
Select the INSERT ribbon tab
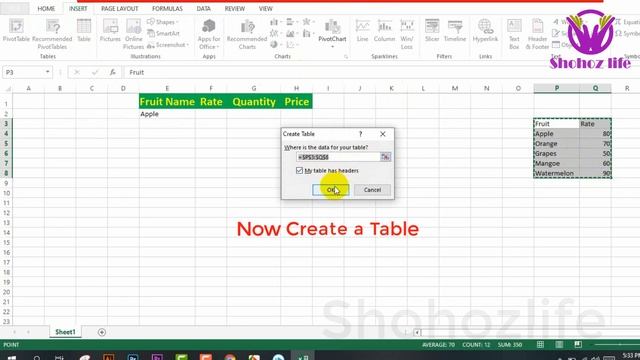click(78, 9)
